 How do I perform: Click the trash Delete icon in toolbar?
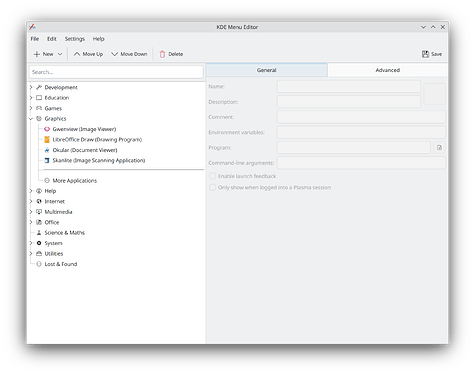click(162, 54)
